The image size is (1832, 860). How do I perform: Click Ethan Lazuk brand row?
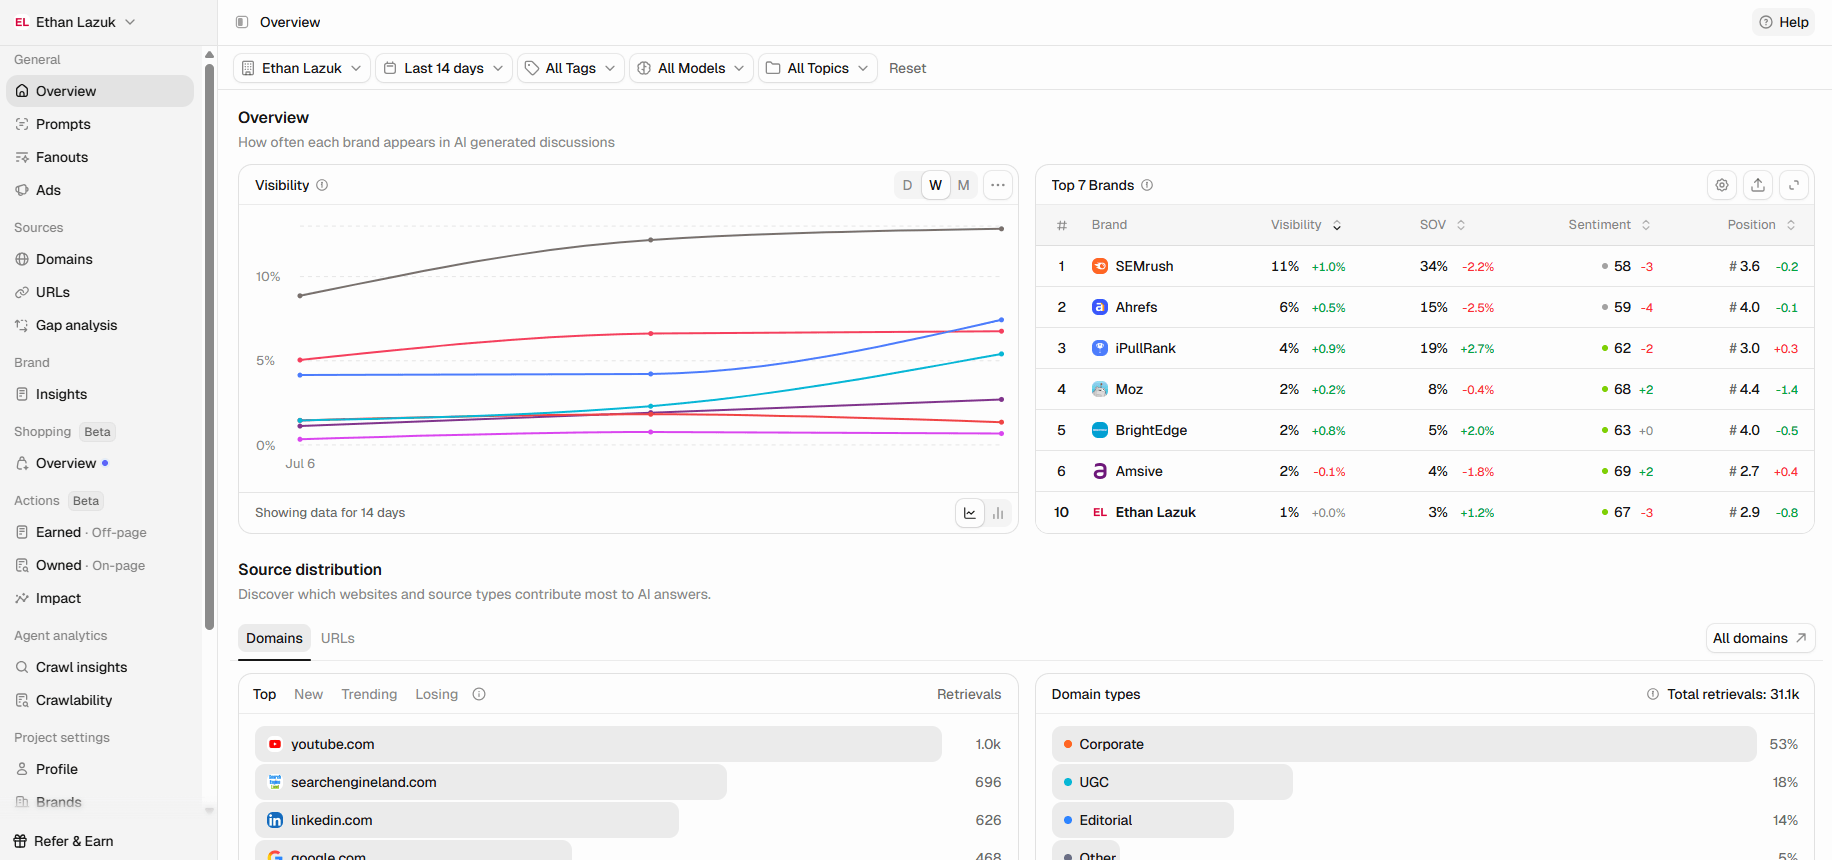click(x=1425, y=512)
